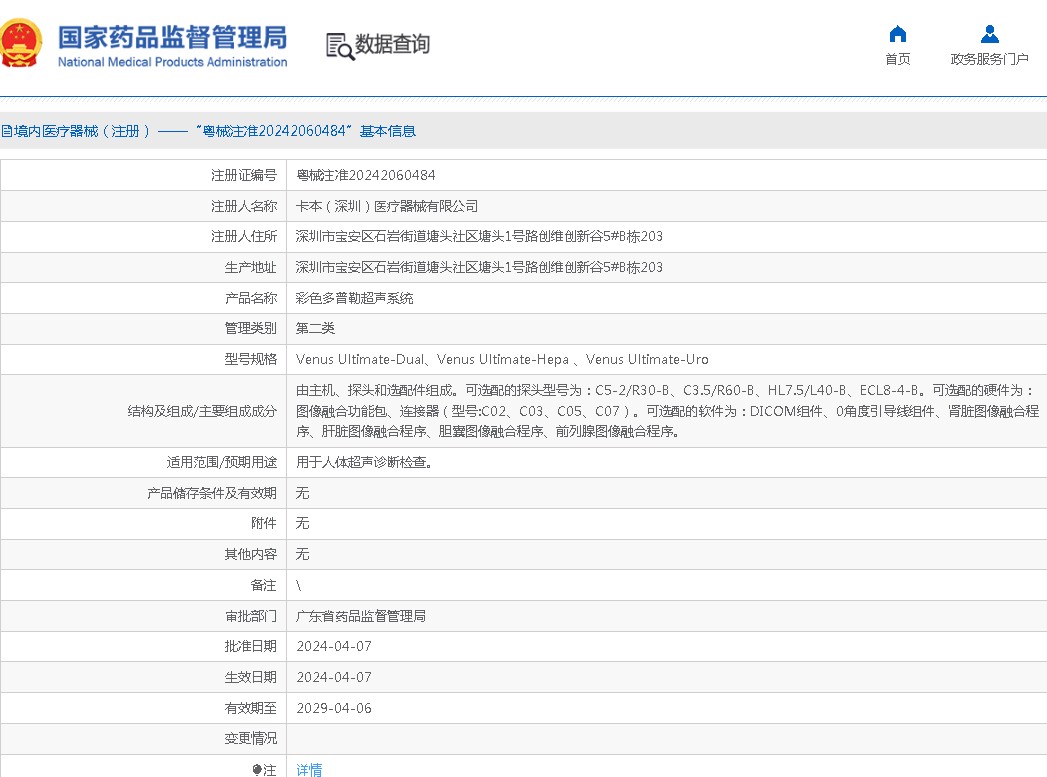Open the 详情 link in the 注 row
1047x777 pixels.
click(x=308, y=770)
